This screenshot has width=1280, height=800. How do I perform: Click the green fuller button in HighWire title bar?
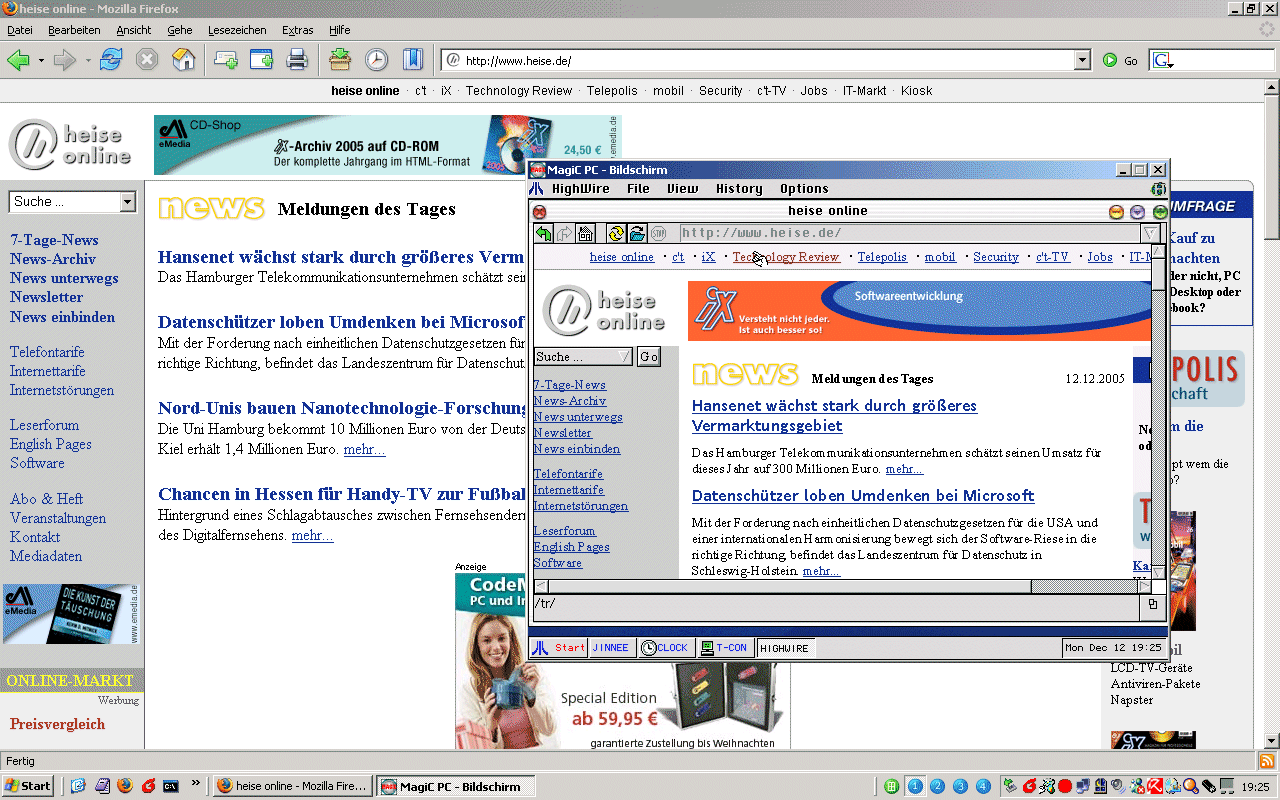coord(1159,212)
